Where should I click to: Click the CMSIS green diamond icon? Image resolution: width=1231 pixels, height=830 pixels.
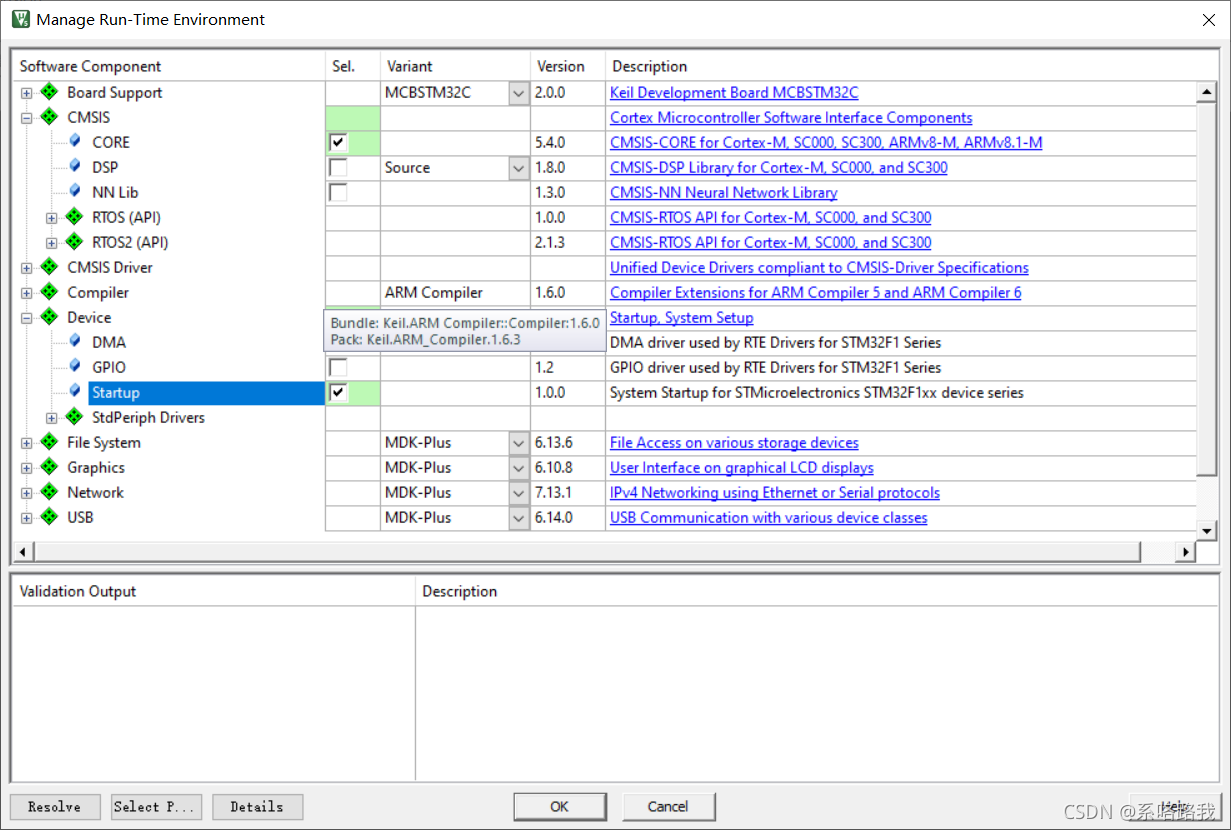pos(49,117)
